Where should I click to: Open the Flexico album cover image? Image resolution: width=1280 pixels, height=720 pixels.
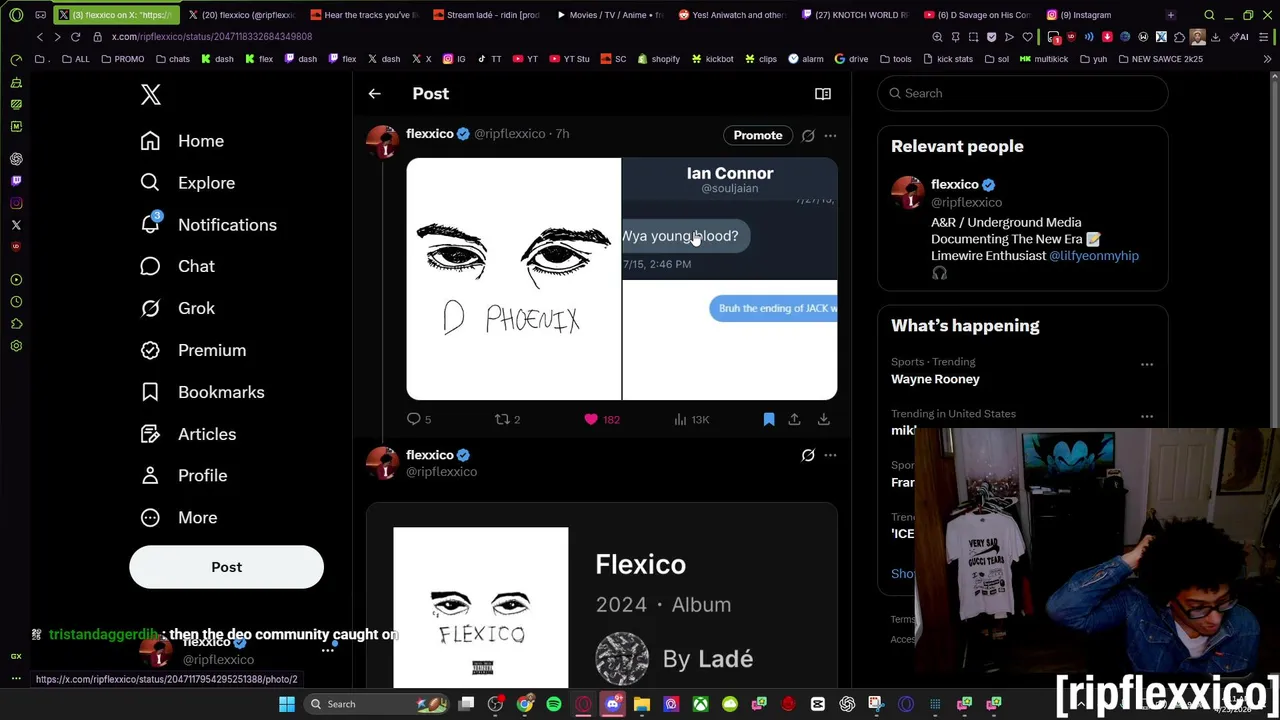tap(481, 607)
